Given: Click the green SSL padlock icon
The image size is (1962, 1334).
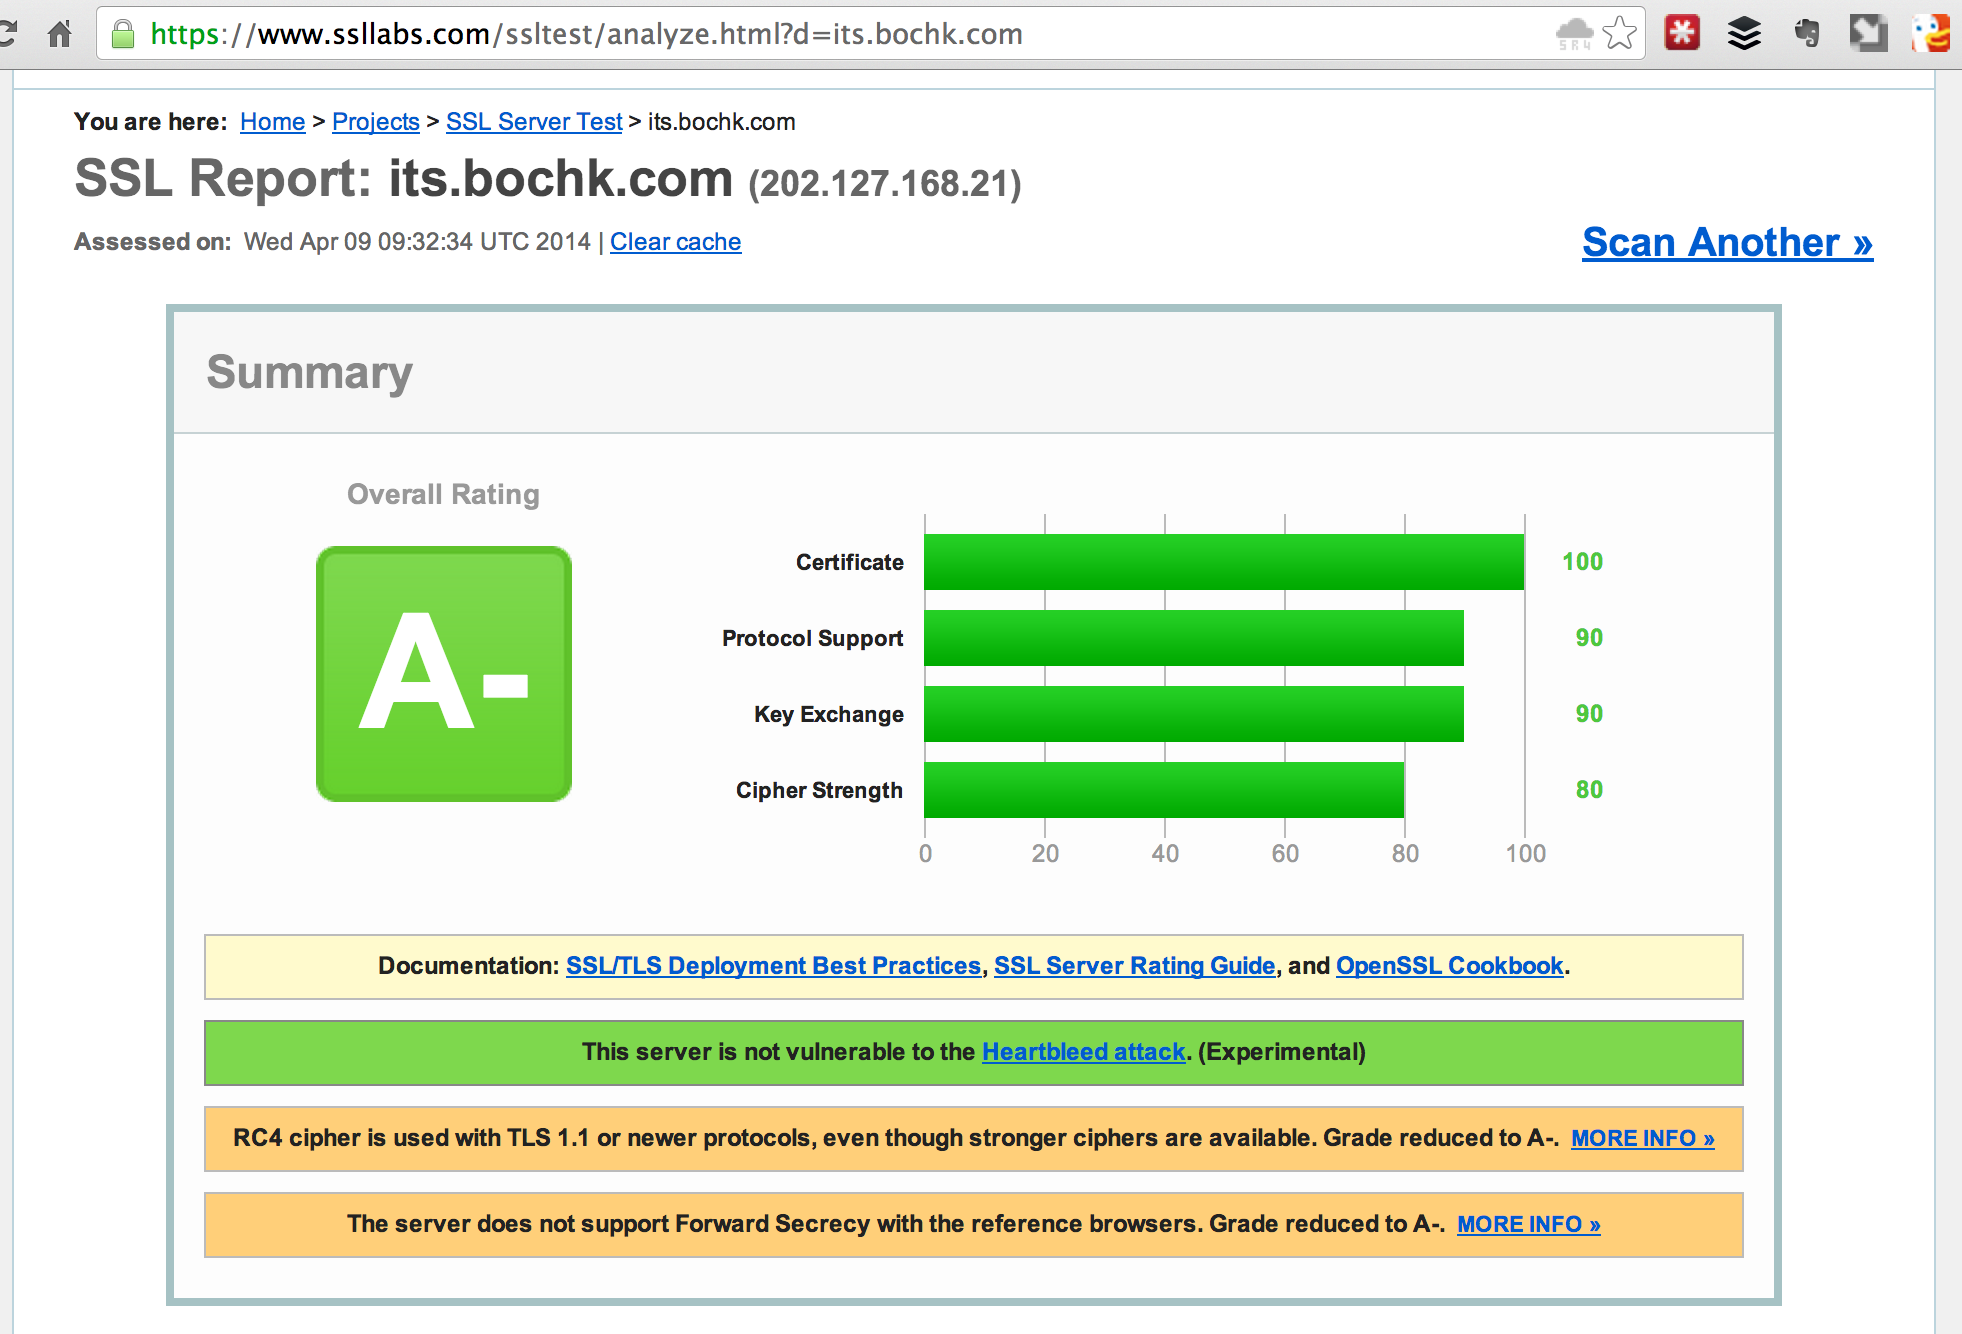Looking at the screenshot, I should coord(123,34).
